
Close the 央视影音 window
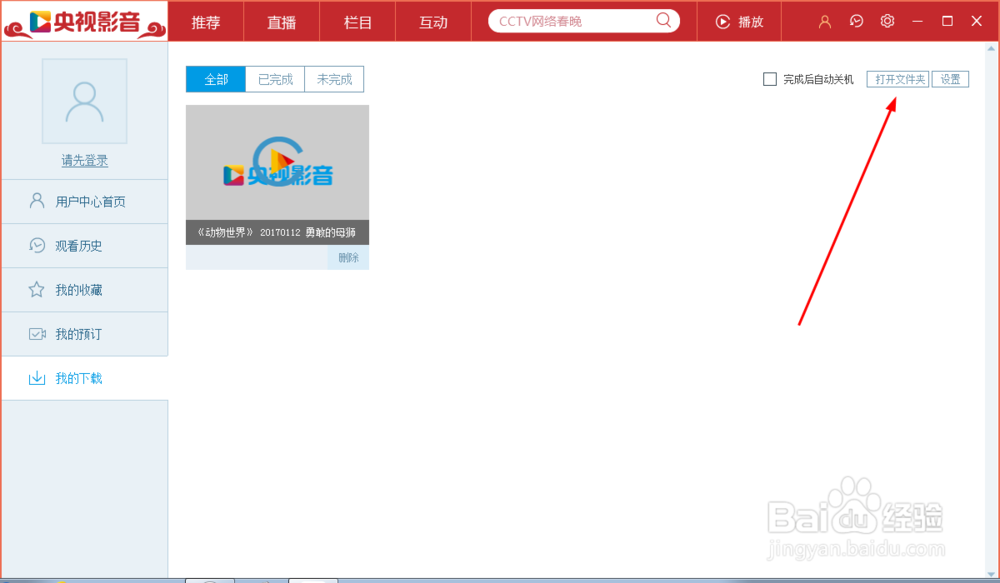pos(976,21)
